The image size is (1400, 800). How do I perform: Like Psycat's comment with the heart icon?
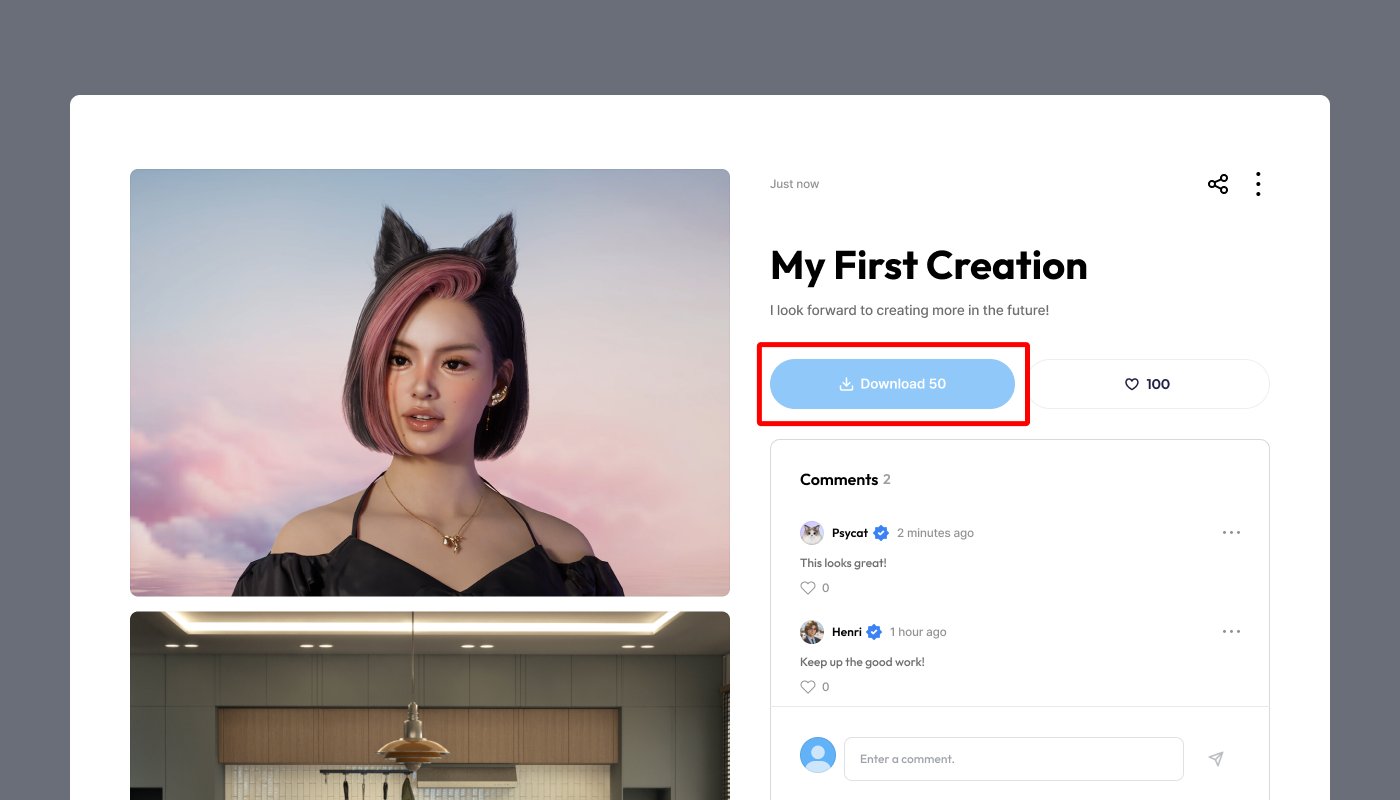coord(808,588)
